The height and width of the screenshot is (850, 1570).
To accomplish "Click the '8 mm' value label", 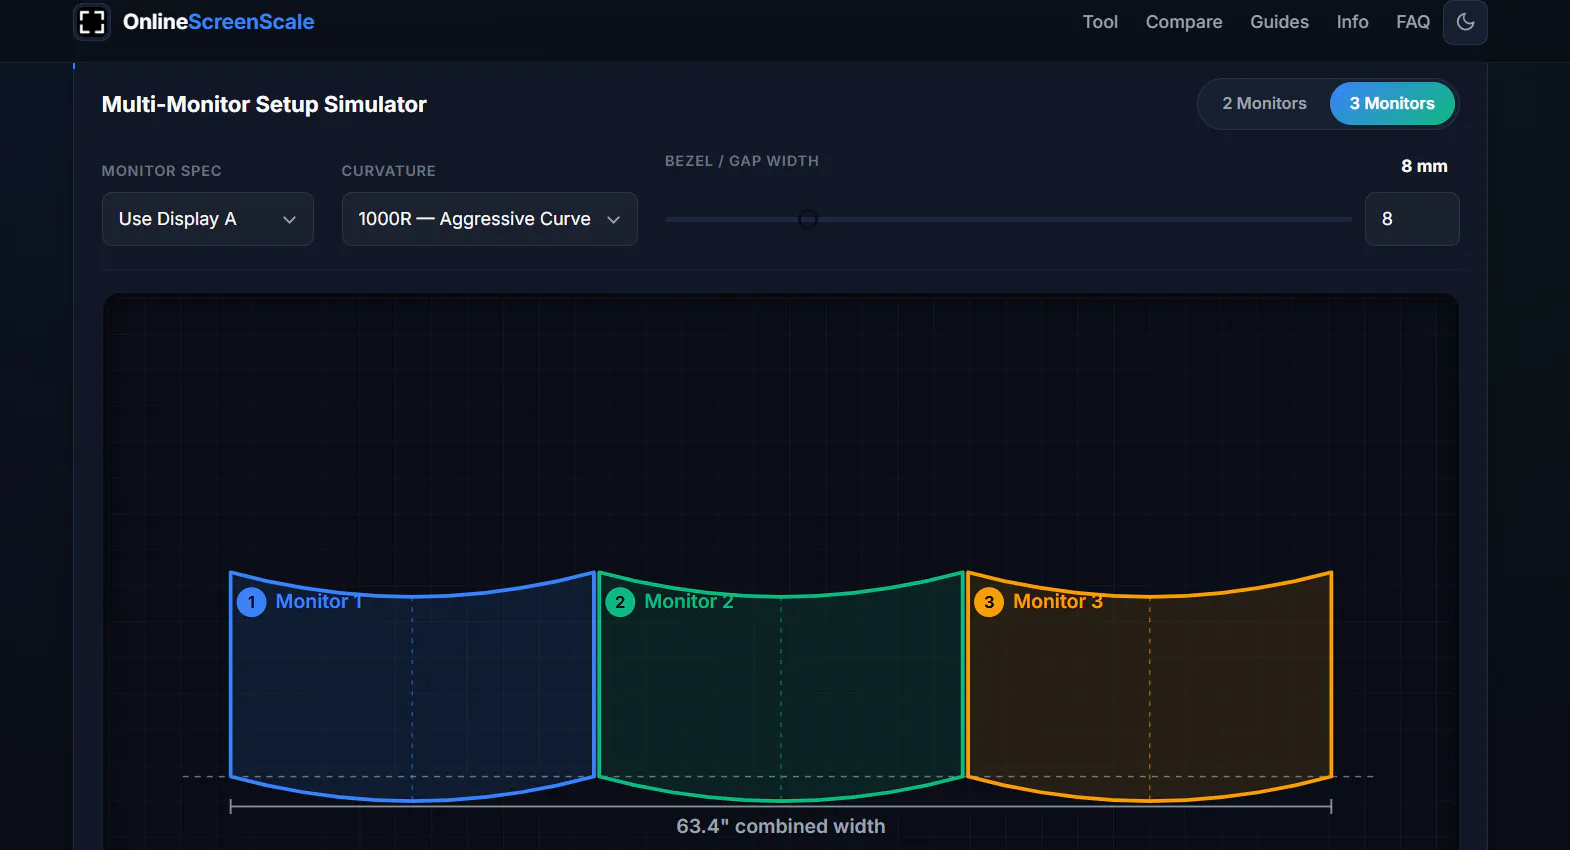I will (x=1424, y=166).
